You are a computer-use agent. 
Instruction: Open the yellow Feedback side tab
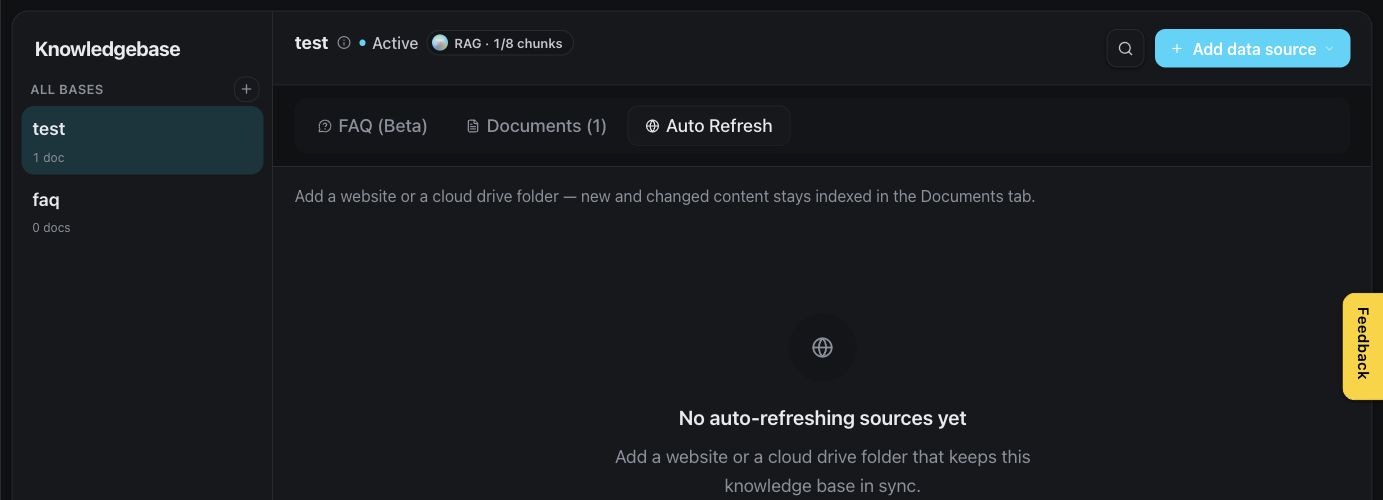click(x=1362, y=346)
